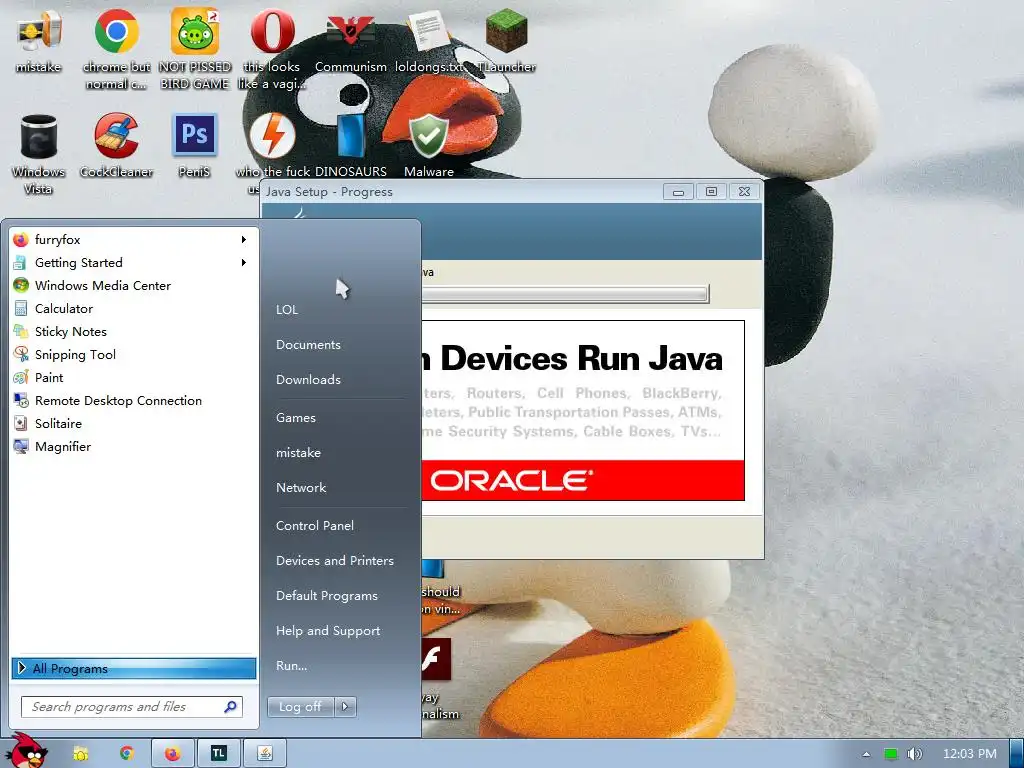Expand All Programs in the start menu
This screenshot has width=1024, height=768.
click(134, 668)
